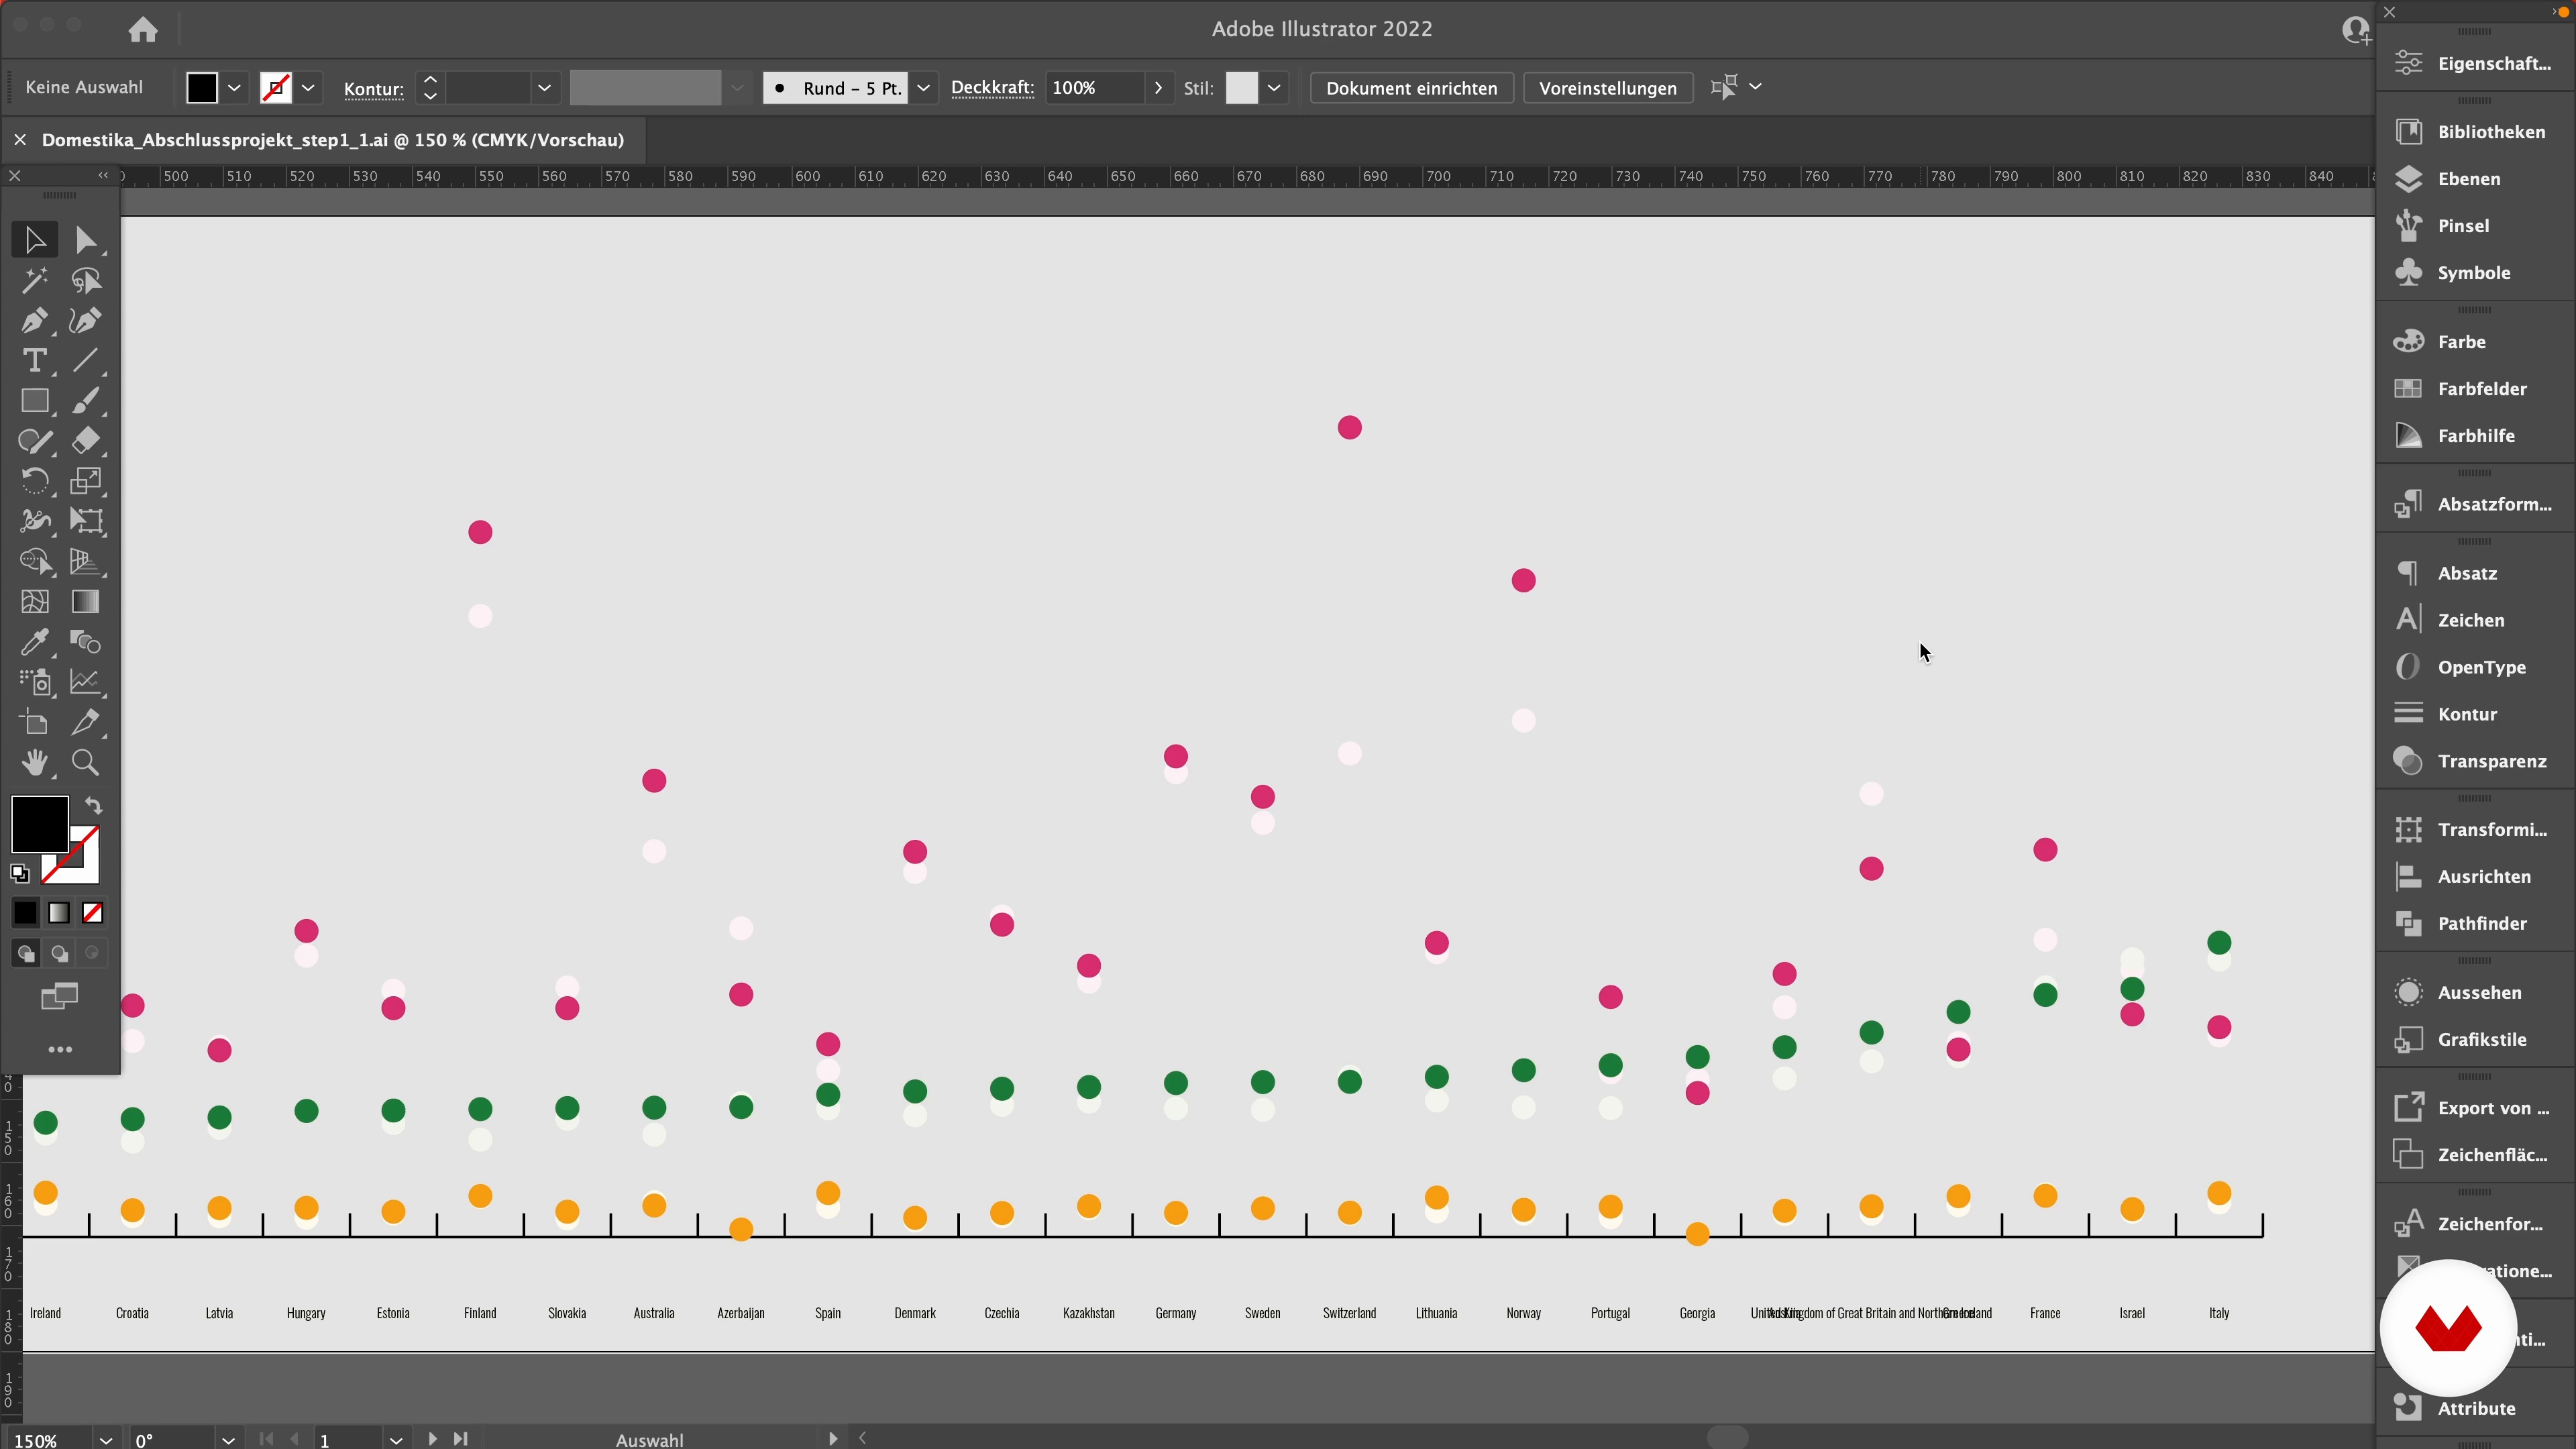
Task: Enable Draw Normal mode
Action: [x=26, y=954]
